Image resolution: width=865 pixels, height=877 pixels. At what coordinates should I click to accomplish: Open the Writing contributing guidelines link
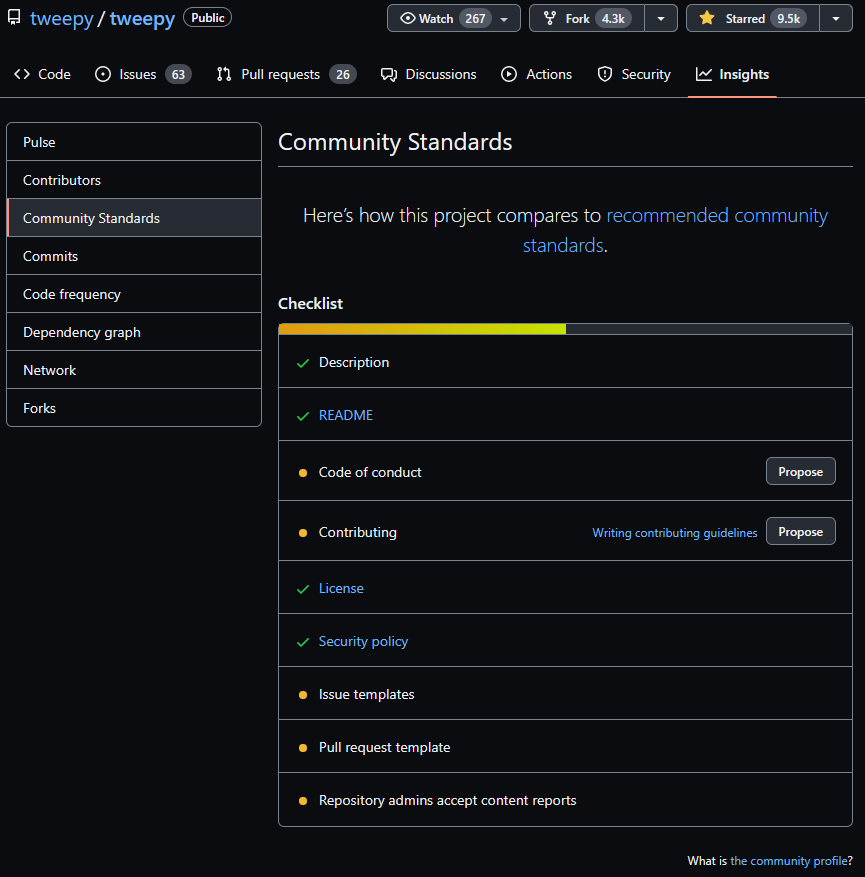(674, 532)
